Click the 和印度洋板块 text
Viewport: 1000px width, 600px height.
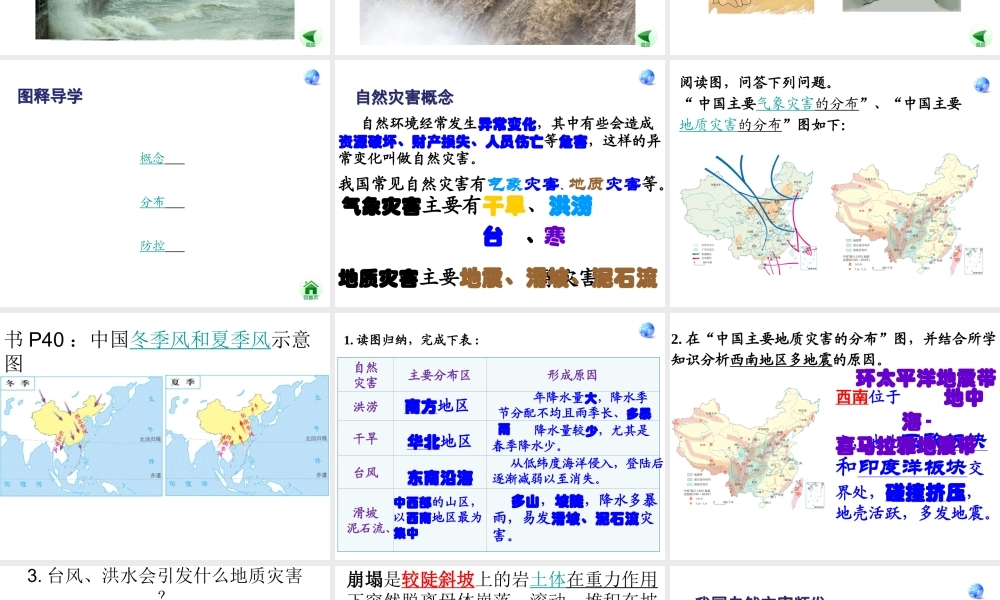[901, 467]
